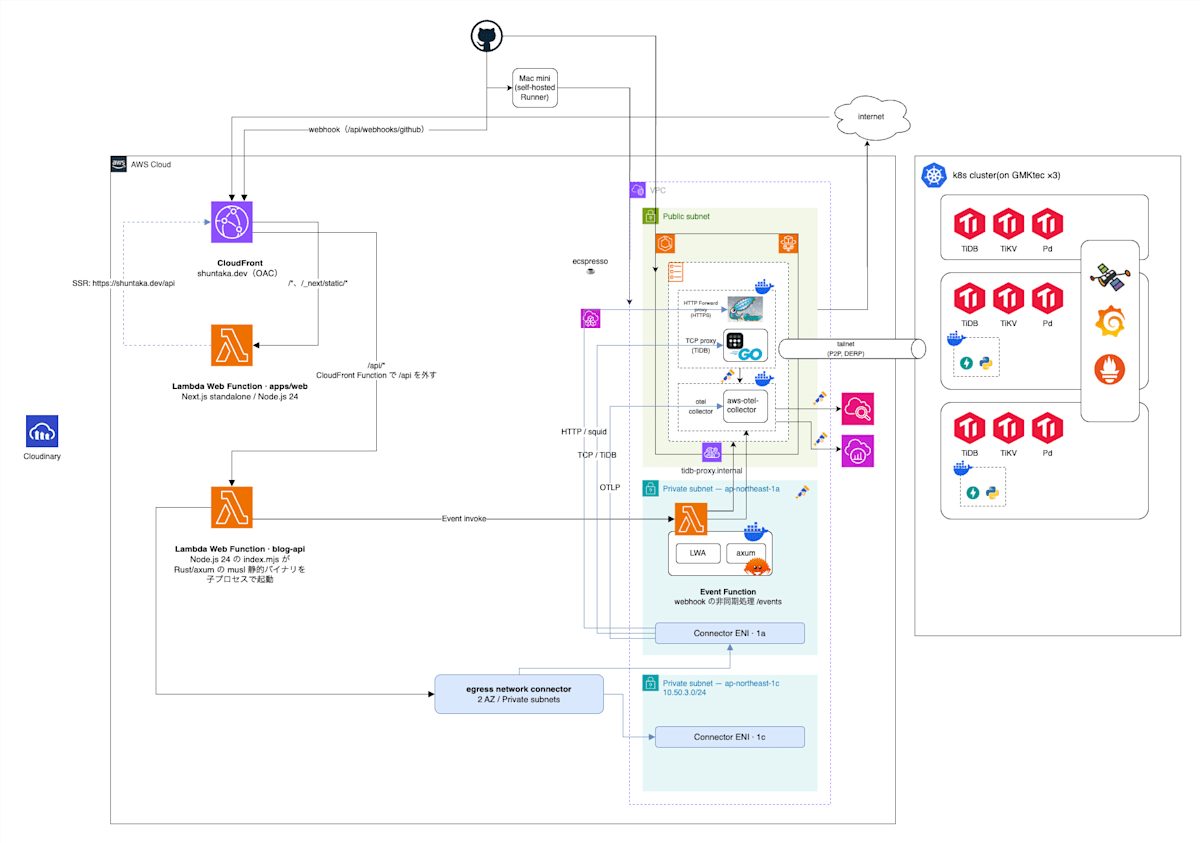This screenshot has height=843, width=1200.
Task: Click the ap-northeast-1c subnet lock icon
Action: [x=650, y=685]
